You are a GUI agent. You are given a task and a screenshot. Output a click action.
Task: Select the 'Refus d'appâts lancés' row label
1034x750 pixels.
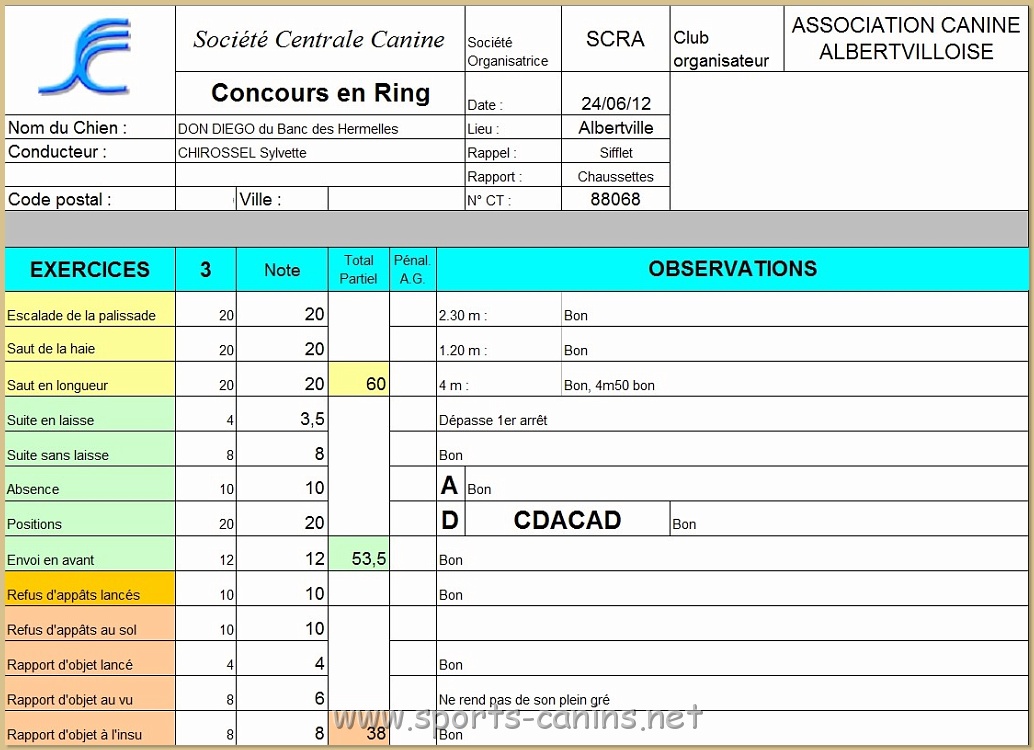[90, 588]
